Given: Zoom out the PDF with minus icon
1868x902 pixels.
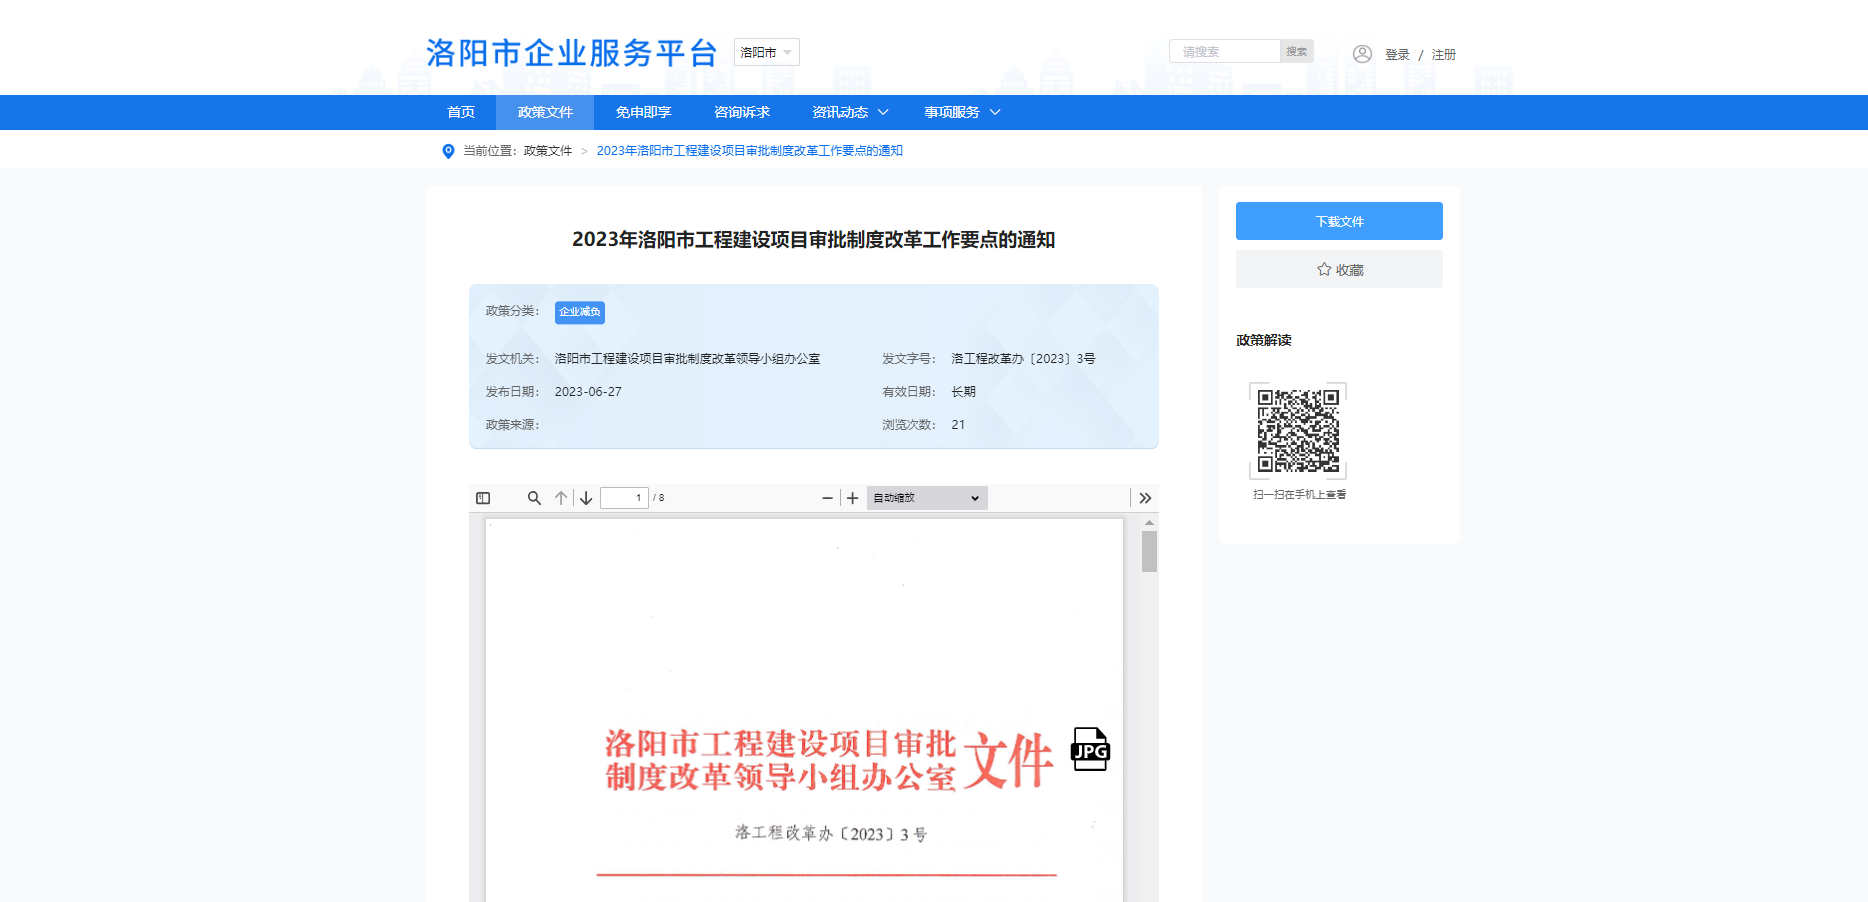Looking at the screenshot, I should click(827, 498).
